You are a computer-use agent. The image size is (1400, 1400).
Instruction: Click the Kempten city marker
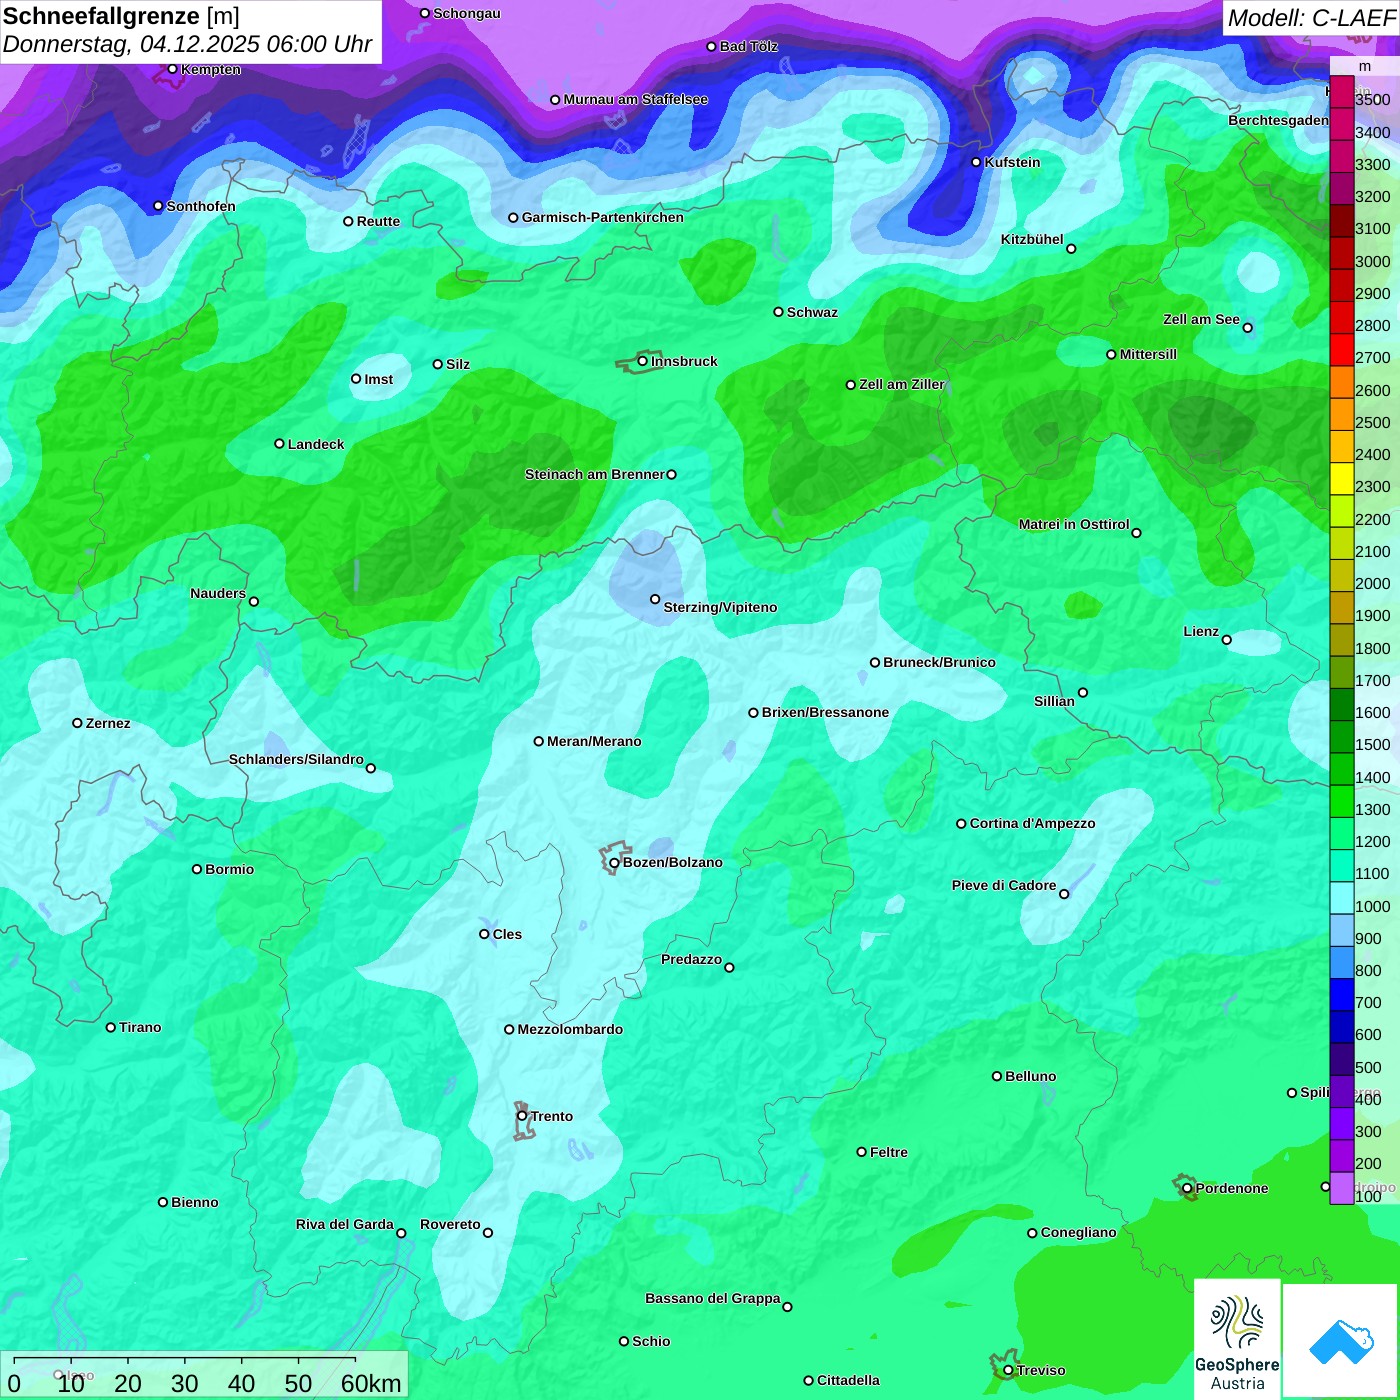click(x=172, y=69)
